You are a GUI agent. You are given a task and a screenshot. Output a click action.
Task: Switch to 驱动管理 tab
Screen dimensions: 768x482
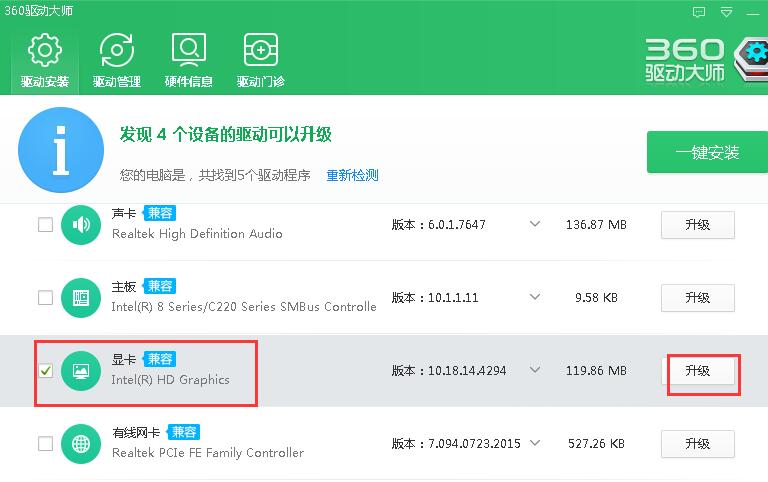click(117, 60)
